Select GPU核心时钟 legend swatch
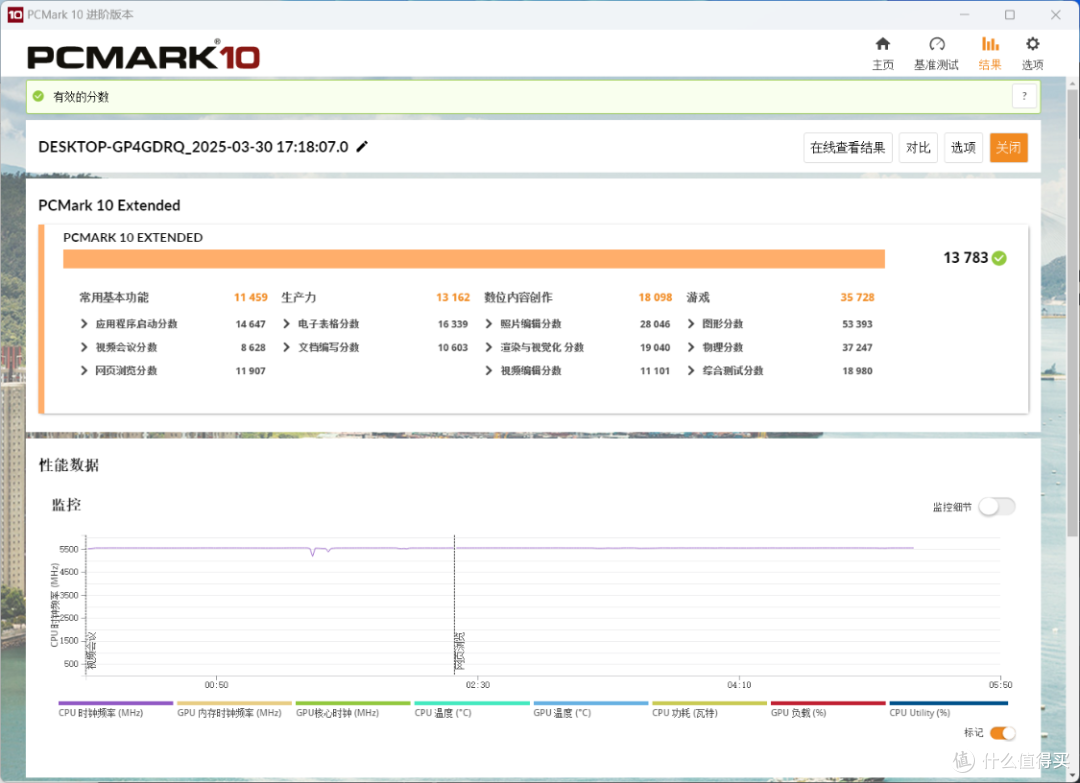The height and width of the screenshot is (783, 1080). [x=353, y=703]
